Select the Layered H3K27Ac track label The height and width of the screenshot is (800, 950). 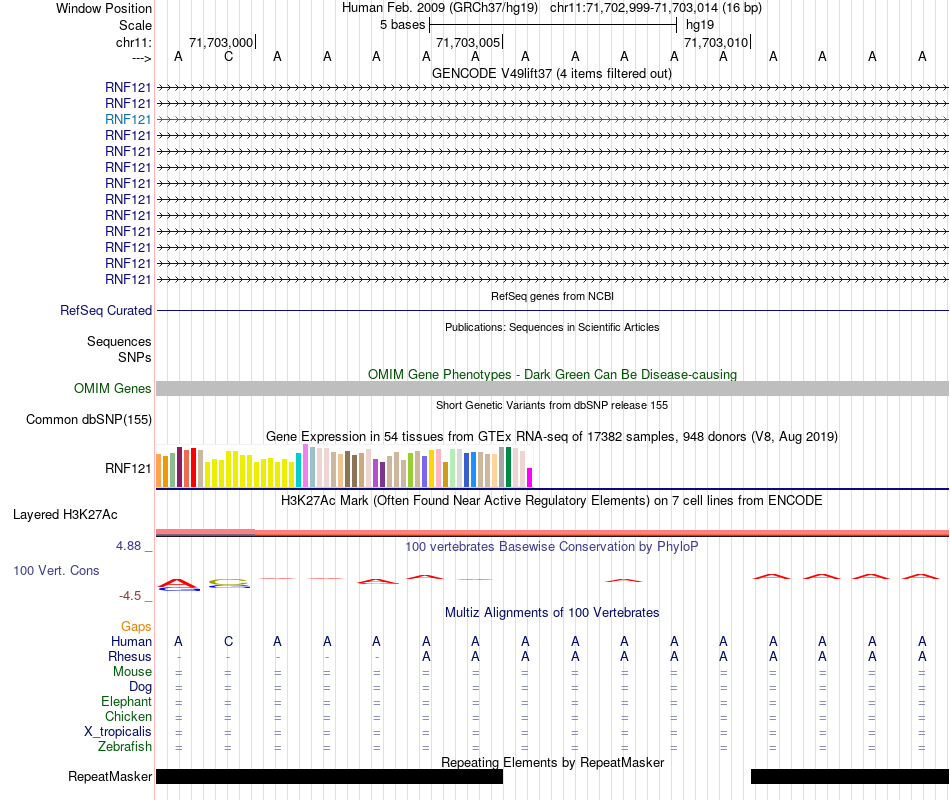tap(65, 515)
